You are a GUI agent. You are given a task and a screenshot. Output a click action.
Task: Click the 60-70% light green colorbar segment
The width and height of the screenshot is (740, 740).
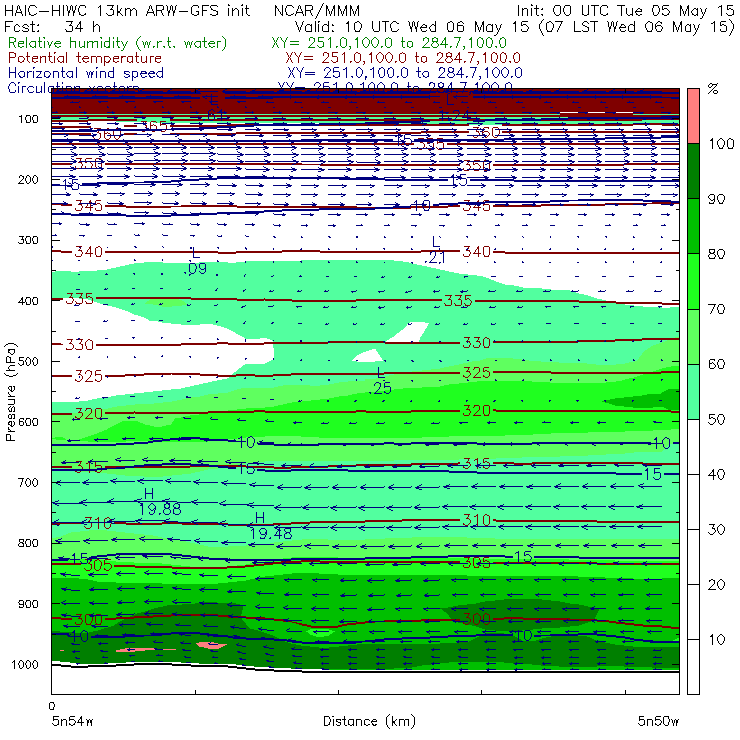pyautogui.click(x=693, y=336)
